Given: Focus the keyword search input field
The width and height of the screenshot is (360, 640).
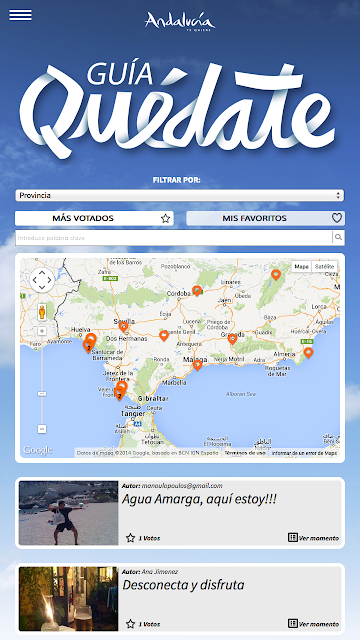Looking at the screenshot, I should (x=174, y=238).
